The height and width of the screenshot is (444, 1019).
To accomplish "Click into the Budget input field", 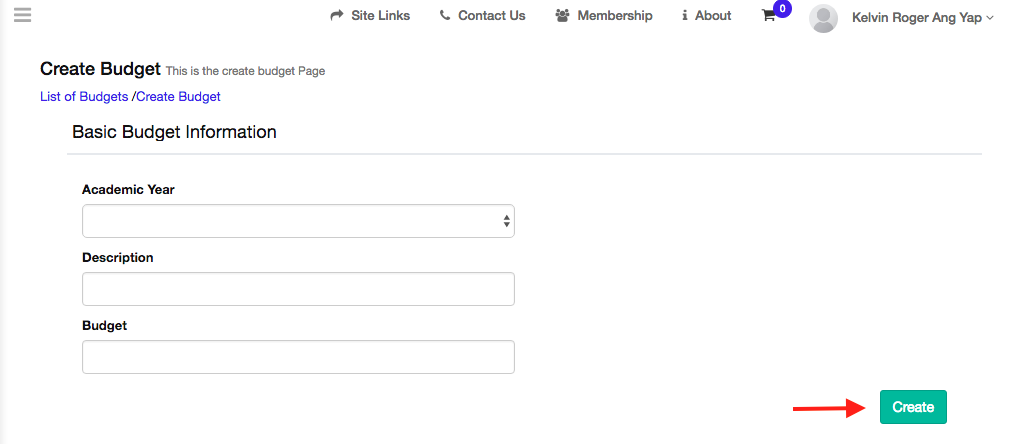I will point(297,357).
